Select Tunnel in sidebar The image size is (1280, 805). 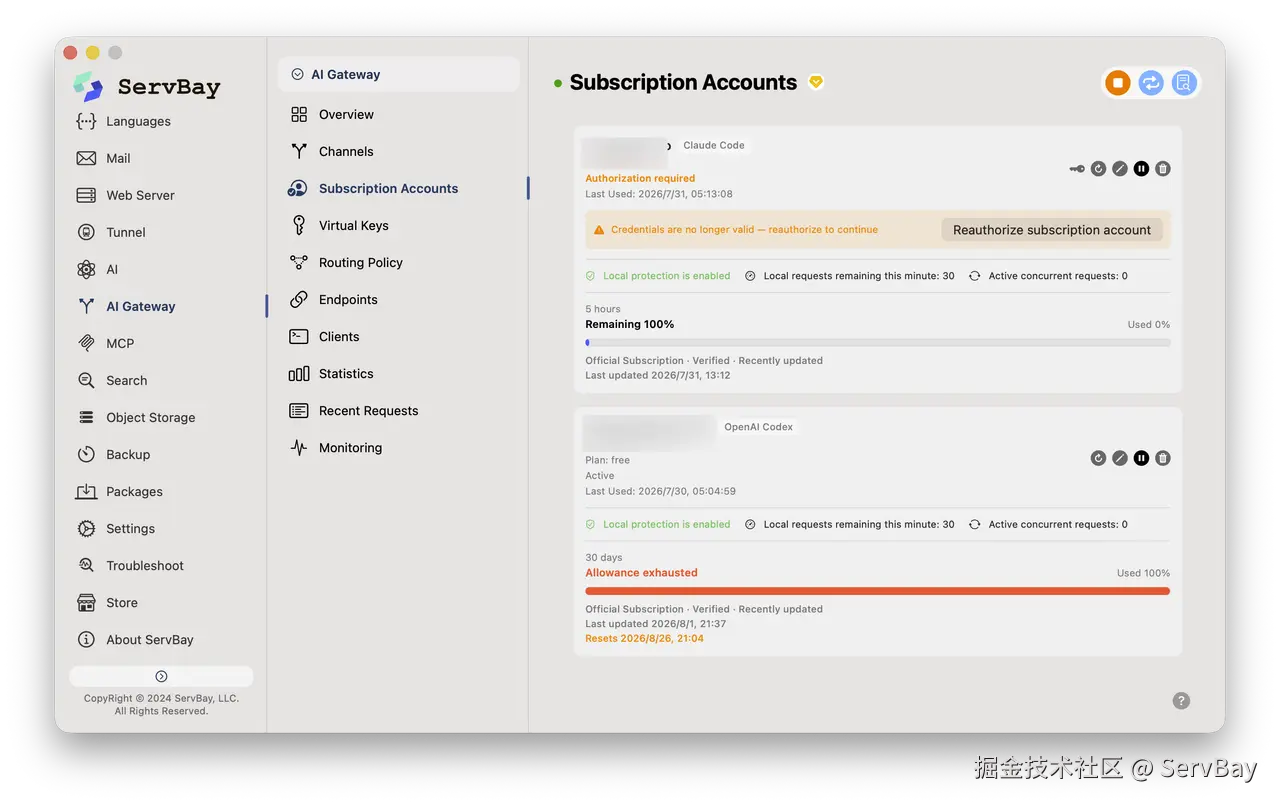[126, 232]
